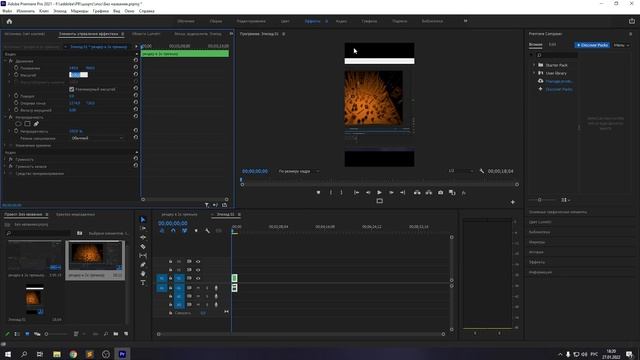Select the Pen tool in timeline toolbox
This screenshot has width=640, height=360.
pos(143,265)
